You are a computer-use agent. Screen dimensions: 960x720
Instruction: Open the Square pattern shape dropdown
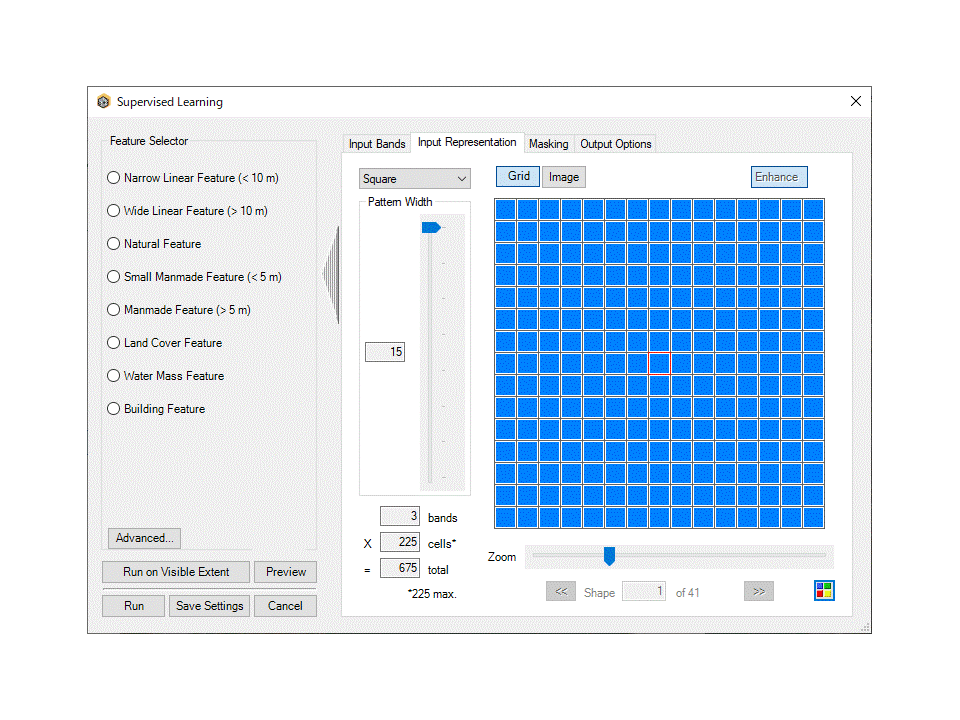(x=415, y=179)
